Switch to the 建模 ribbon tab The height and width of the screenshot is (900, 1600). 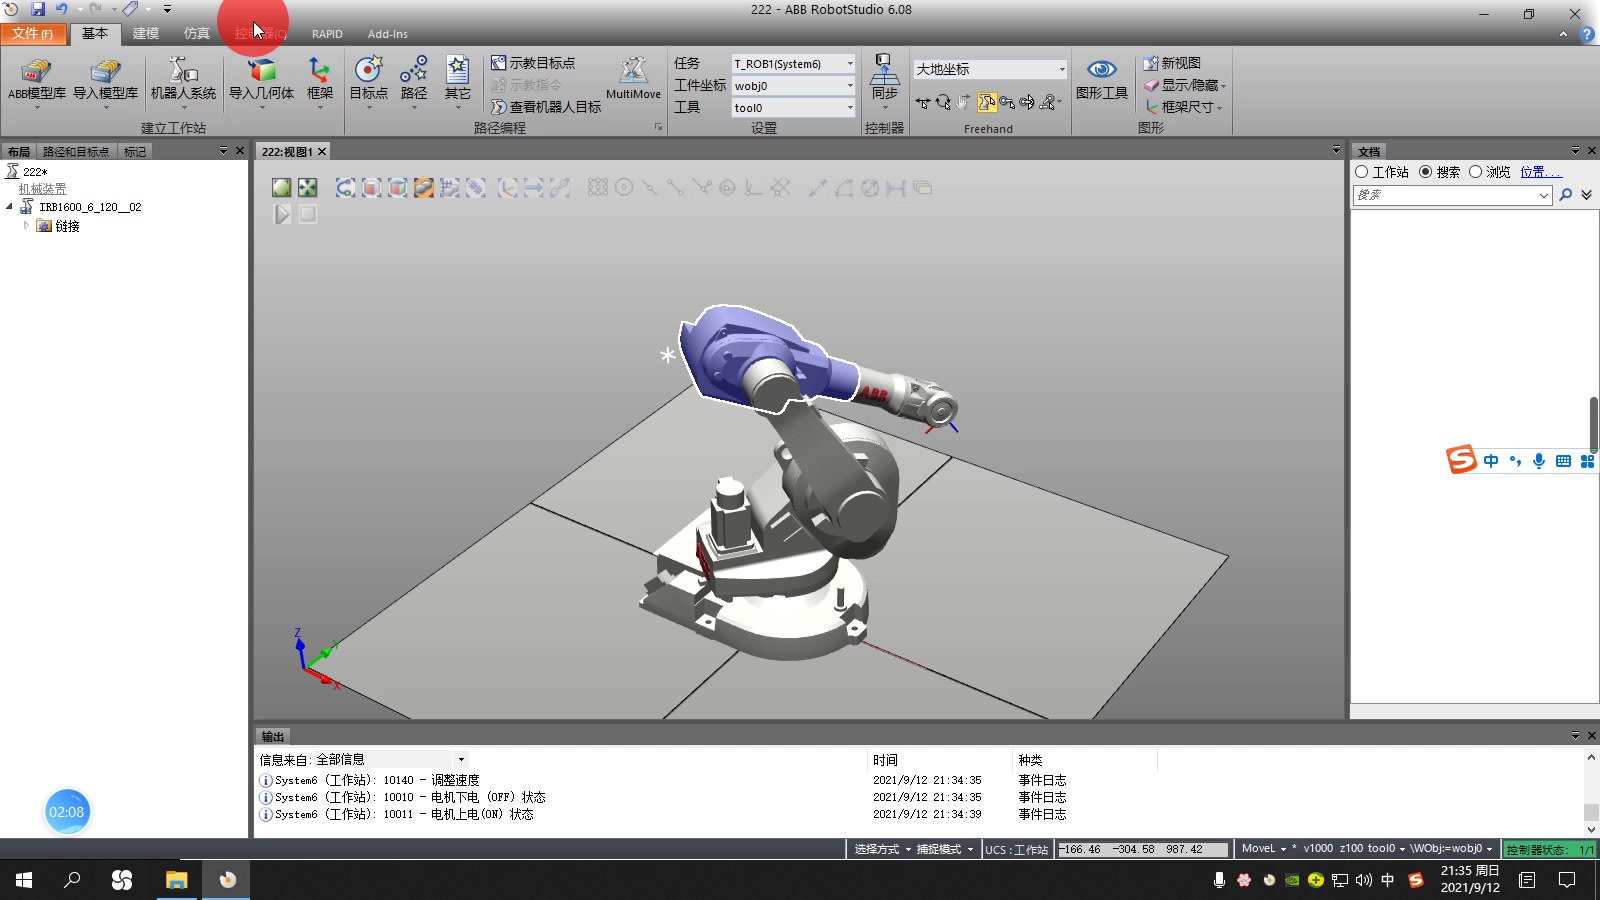coord(146,34)
